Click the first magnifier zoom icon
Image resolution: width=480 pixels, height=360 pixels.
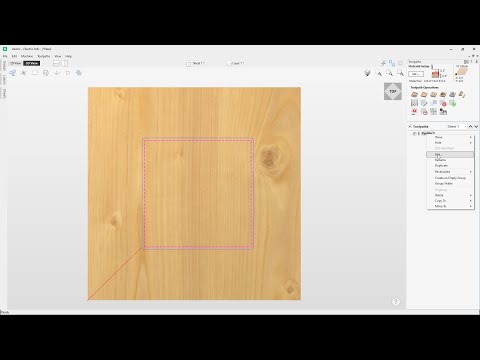click(x=379, y=73)
